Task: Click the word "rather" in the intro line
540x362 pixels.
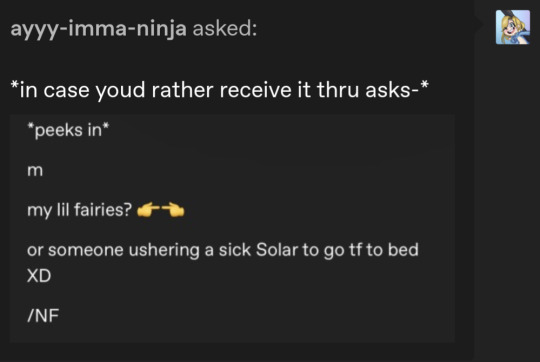Action: 183,91
